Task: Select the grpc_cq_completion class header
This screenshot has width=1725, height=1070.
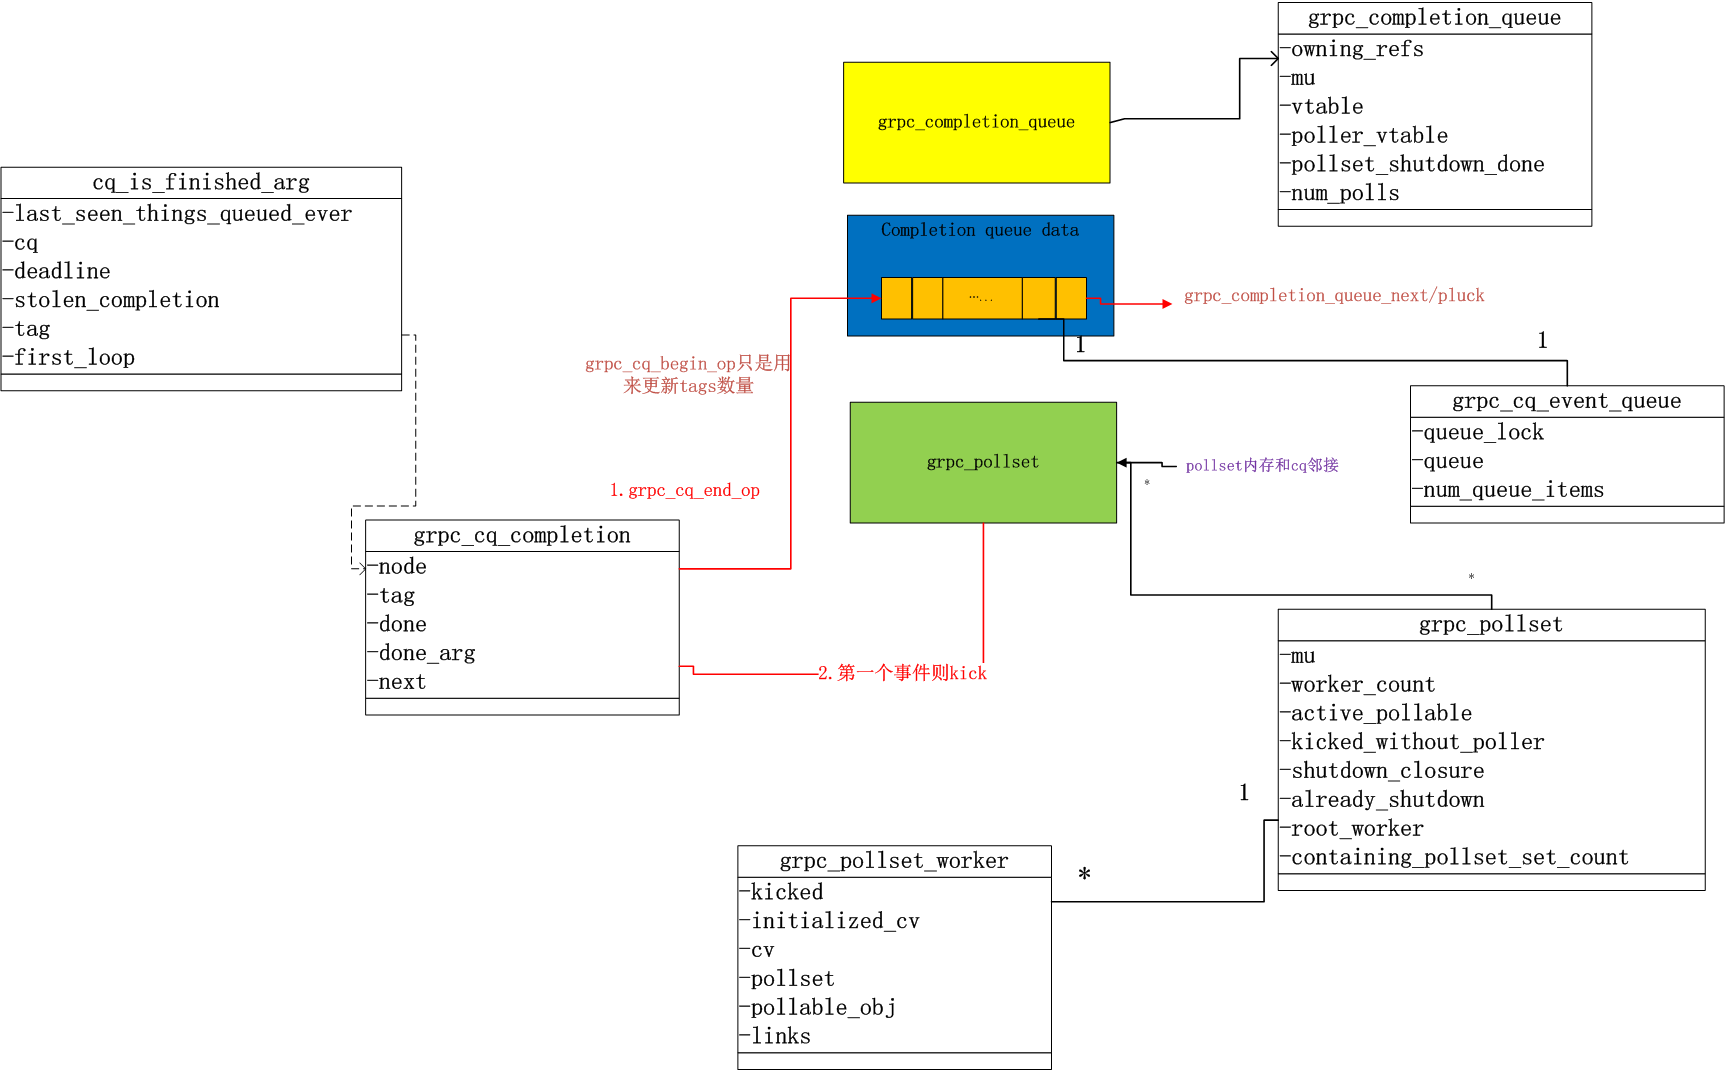Action: [522, 535]
